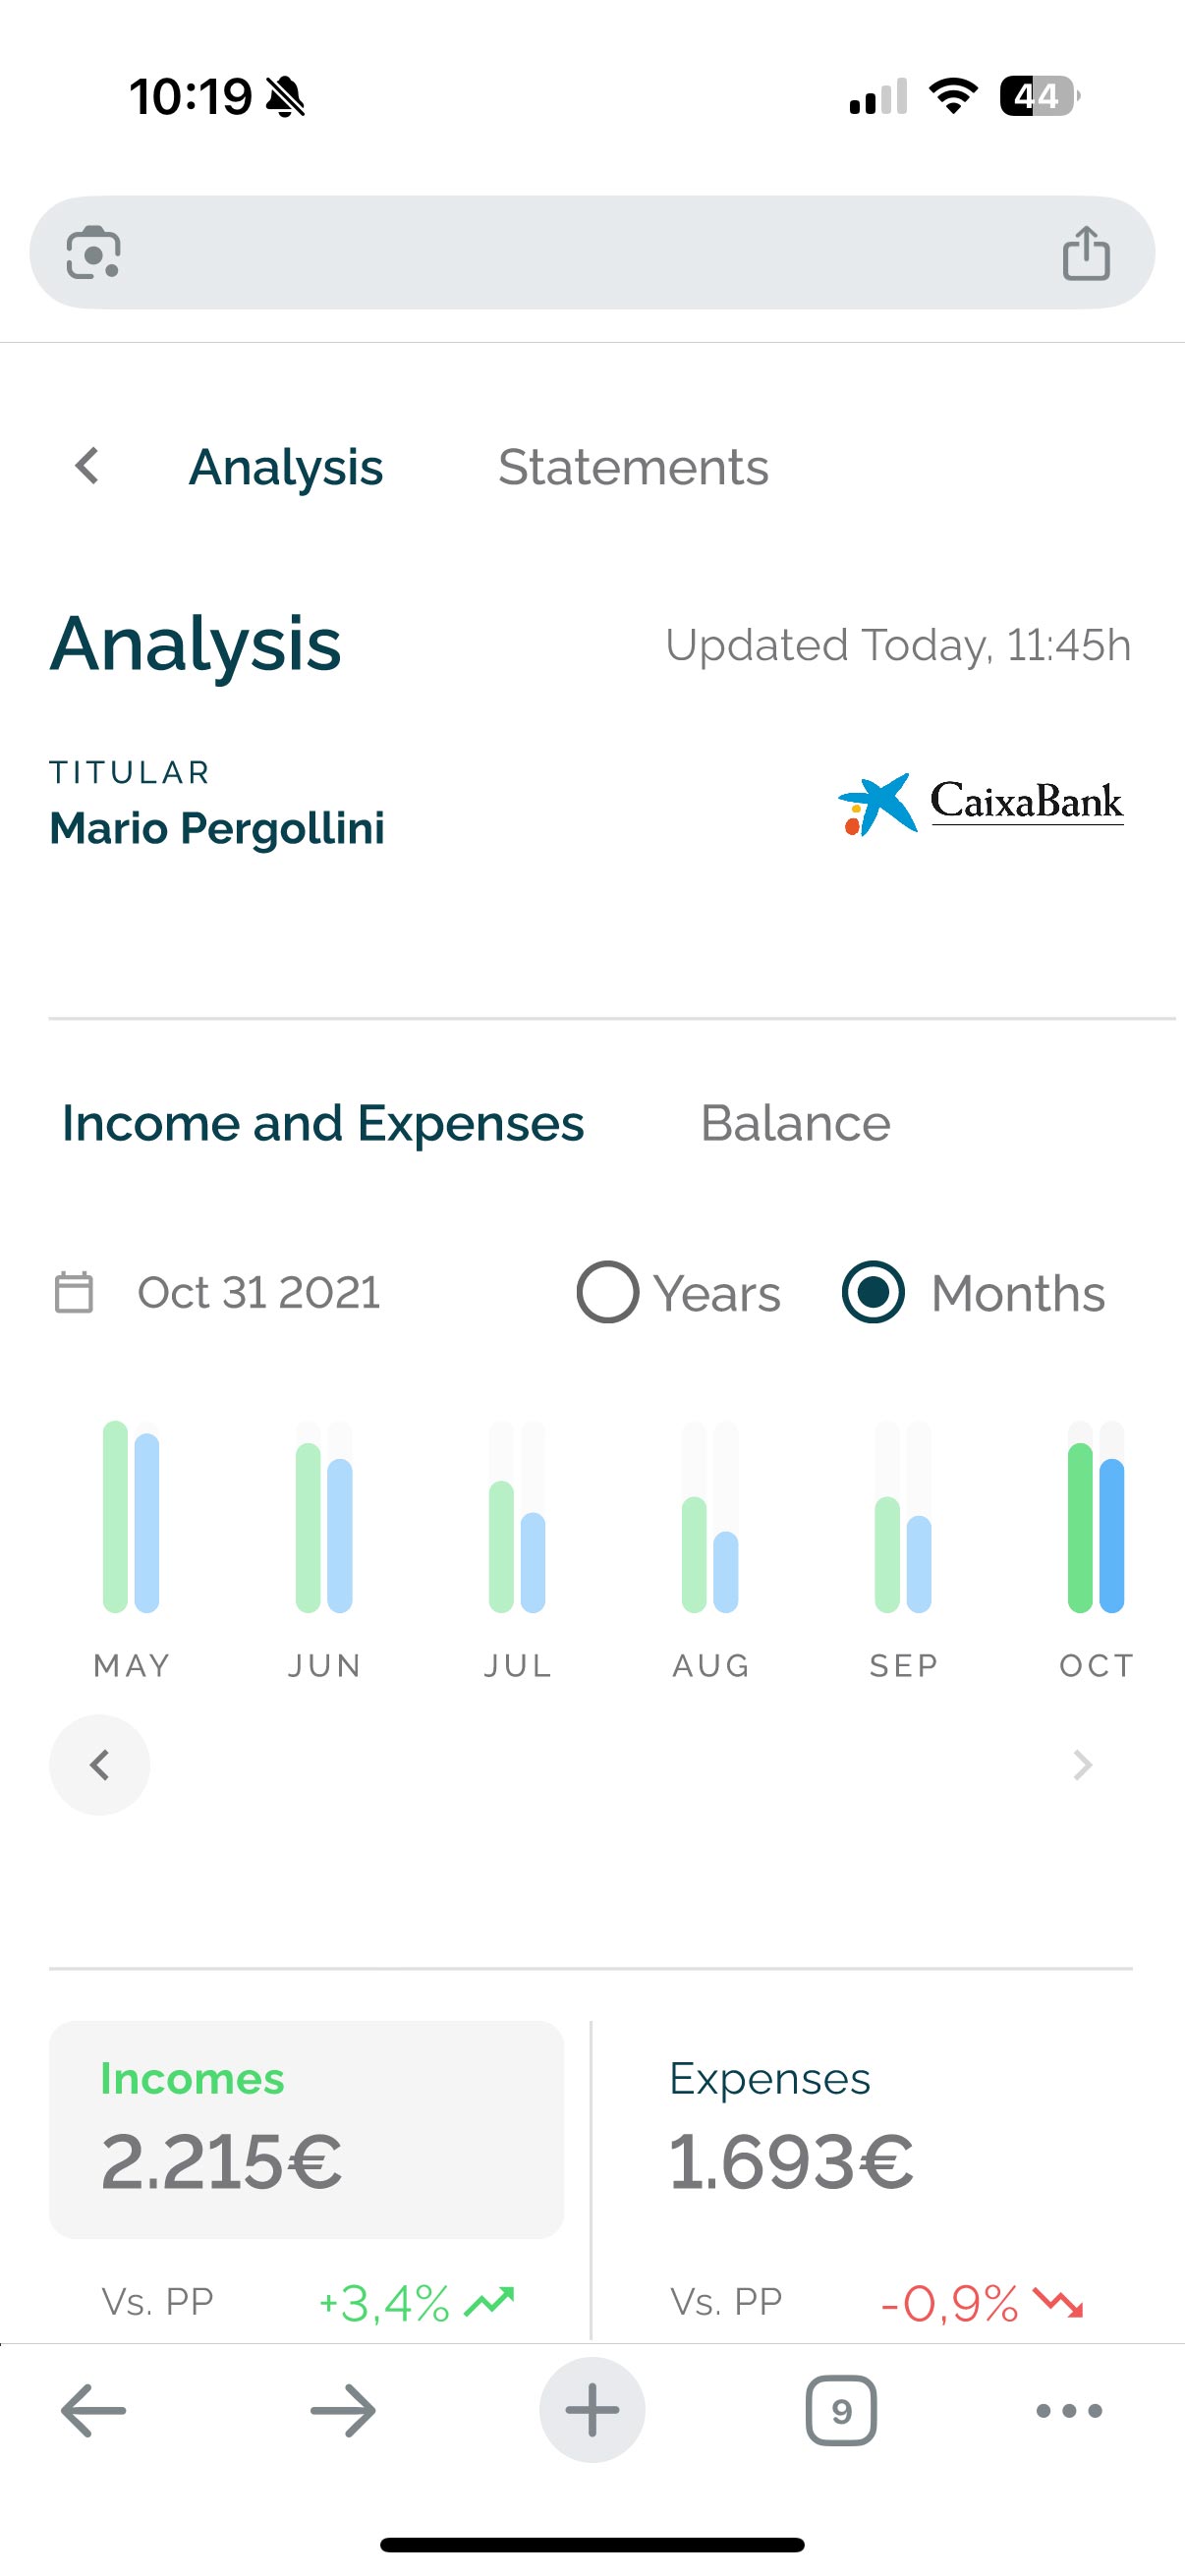Viewport: 1185px width, 2576px height.
Task: Tap the Google Lens camera search icon
Action: pos(93,252)
